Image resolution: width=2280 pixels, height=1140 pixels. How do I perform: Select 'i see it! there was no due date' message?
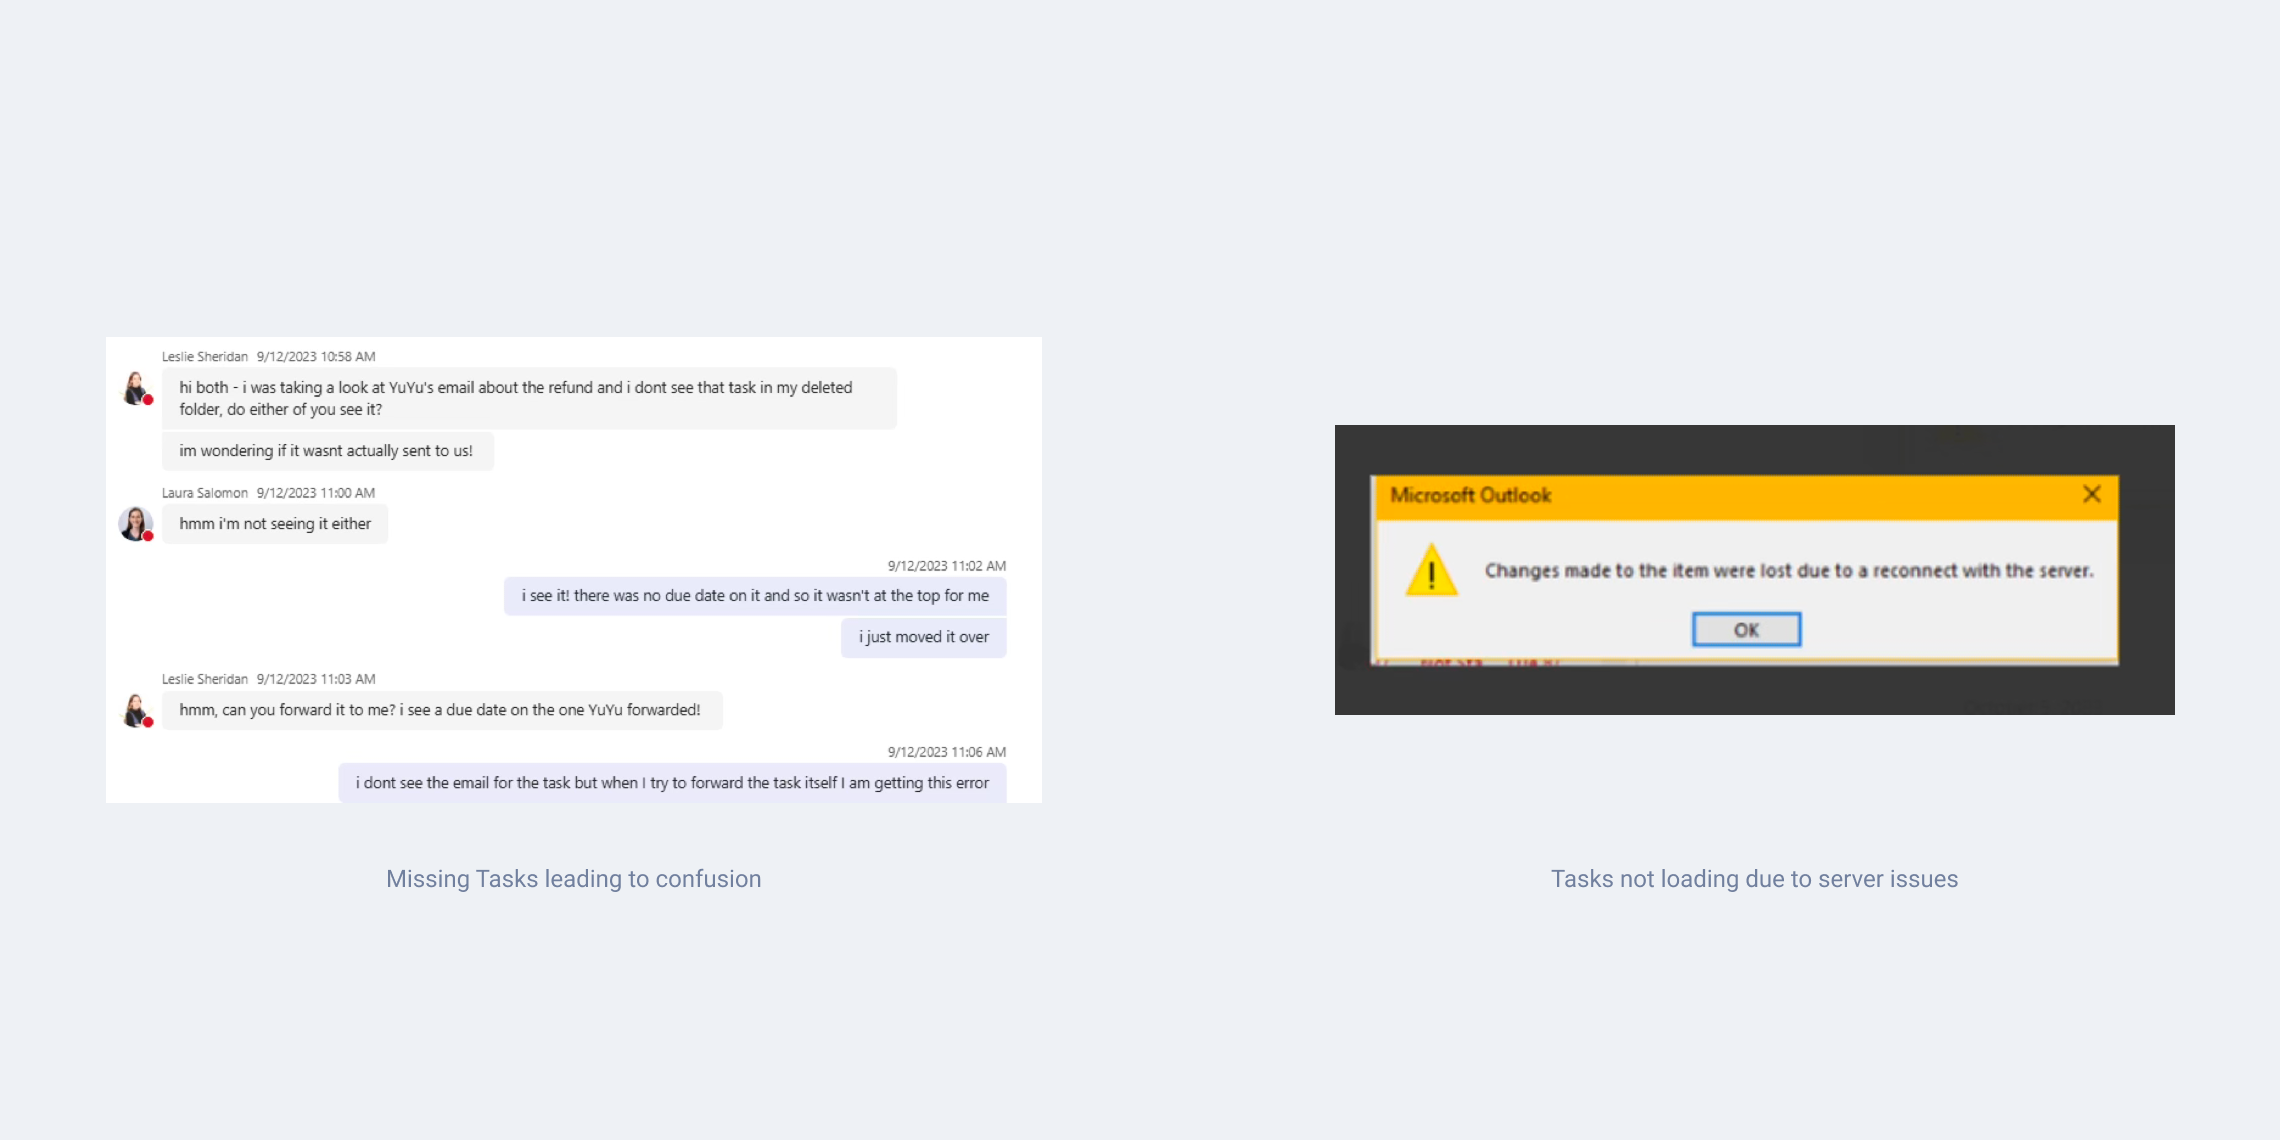[755, 596]
